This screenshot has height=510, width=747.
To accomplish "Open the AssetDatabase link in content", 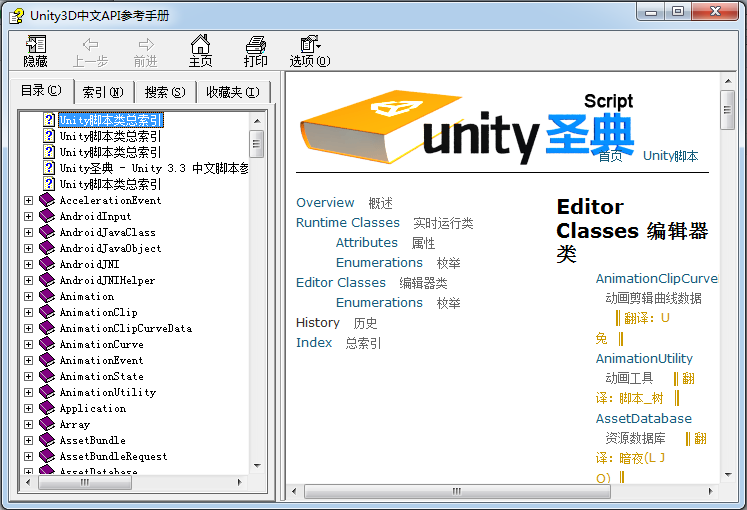I will (x=643, y=419).
